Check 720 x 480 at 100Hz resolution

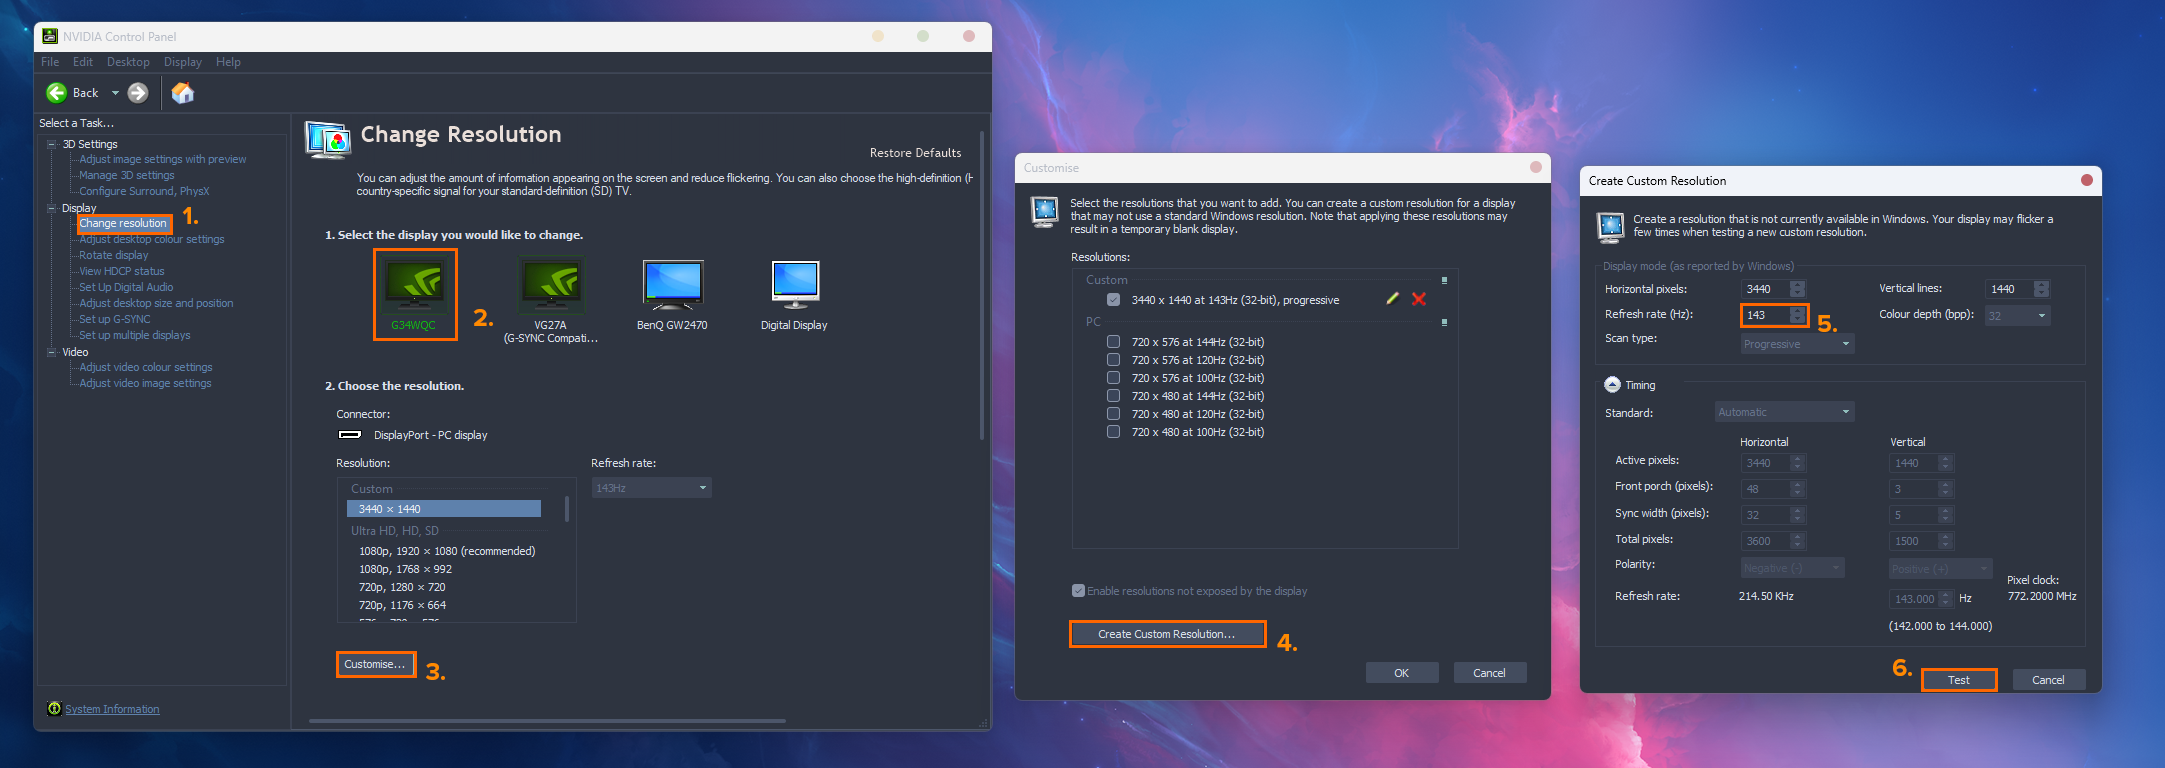click(1113, 432)
